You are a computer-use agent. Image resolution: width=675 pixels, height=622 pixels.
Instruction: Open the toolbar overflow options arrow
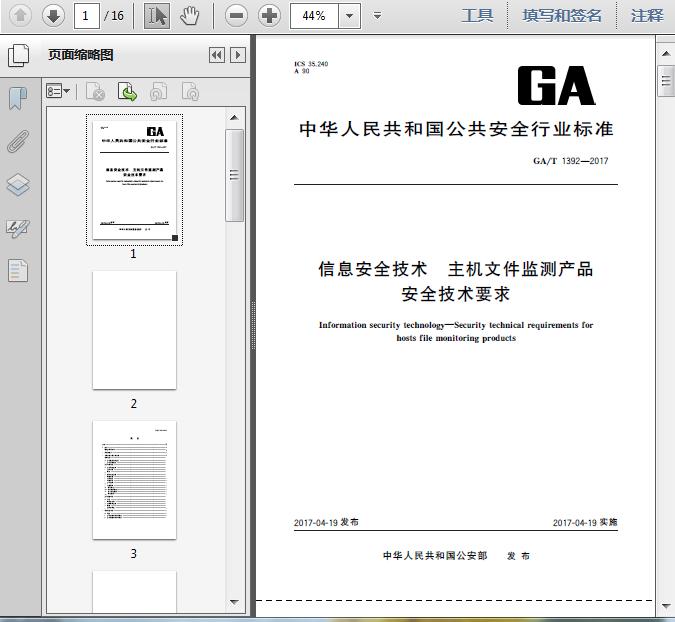(377, 16)
